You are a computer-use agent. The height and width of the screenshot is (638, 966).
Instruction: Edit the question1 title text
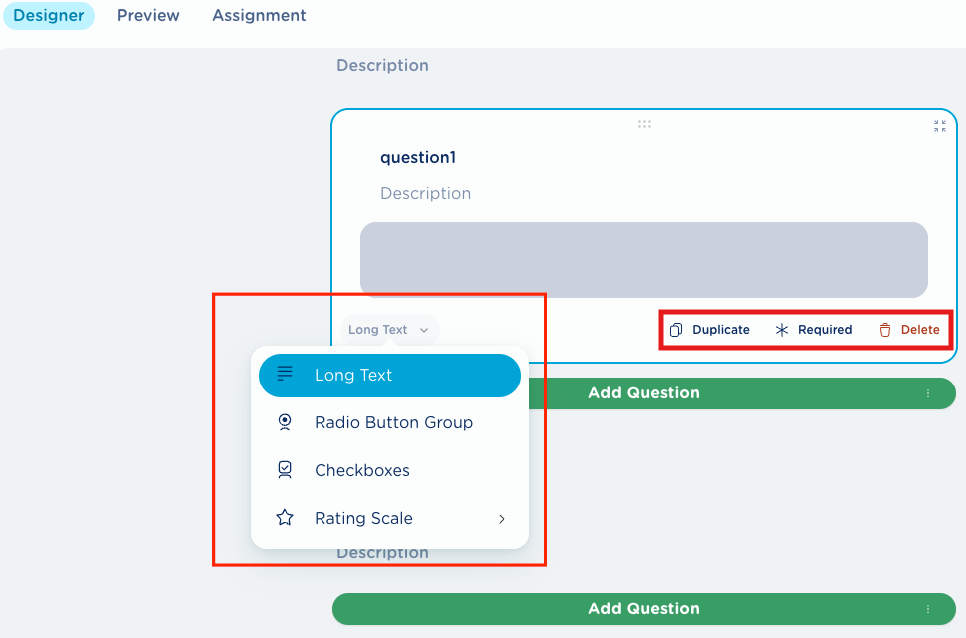[x=418, y=157]
